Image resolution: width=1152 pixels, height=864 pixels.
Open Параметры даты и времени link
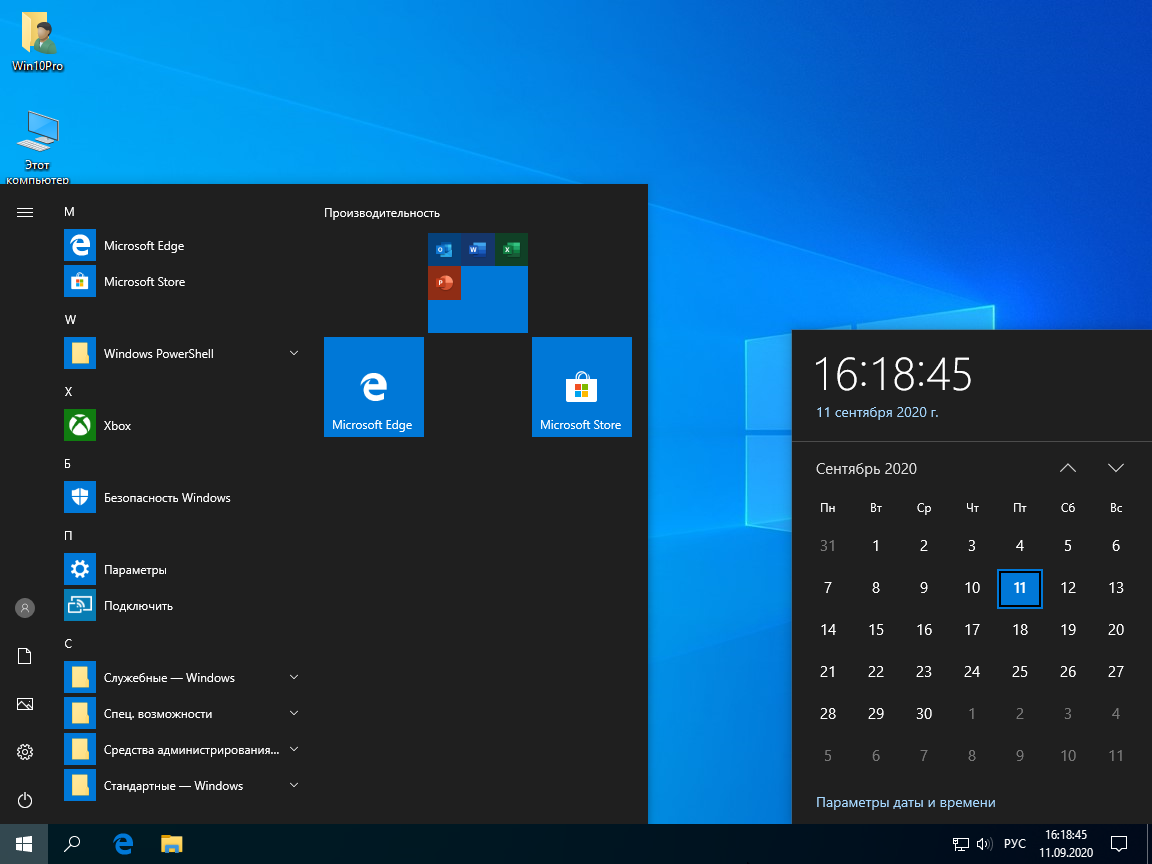[x=905, y=802]
